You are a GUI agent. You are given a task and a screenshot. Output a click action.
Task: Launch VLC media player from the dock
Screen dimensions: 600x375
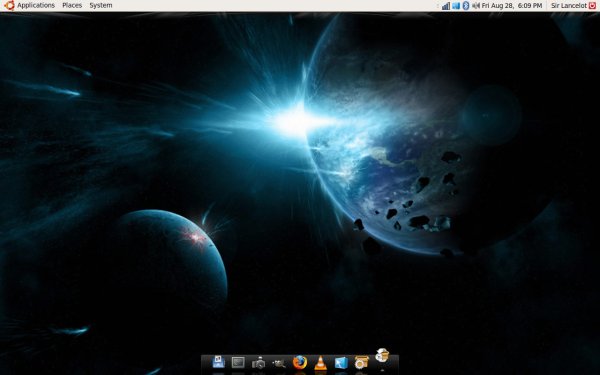(320, 362)
